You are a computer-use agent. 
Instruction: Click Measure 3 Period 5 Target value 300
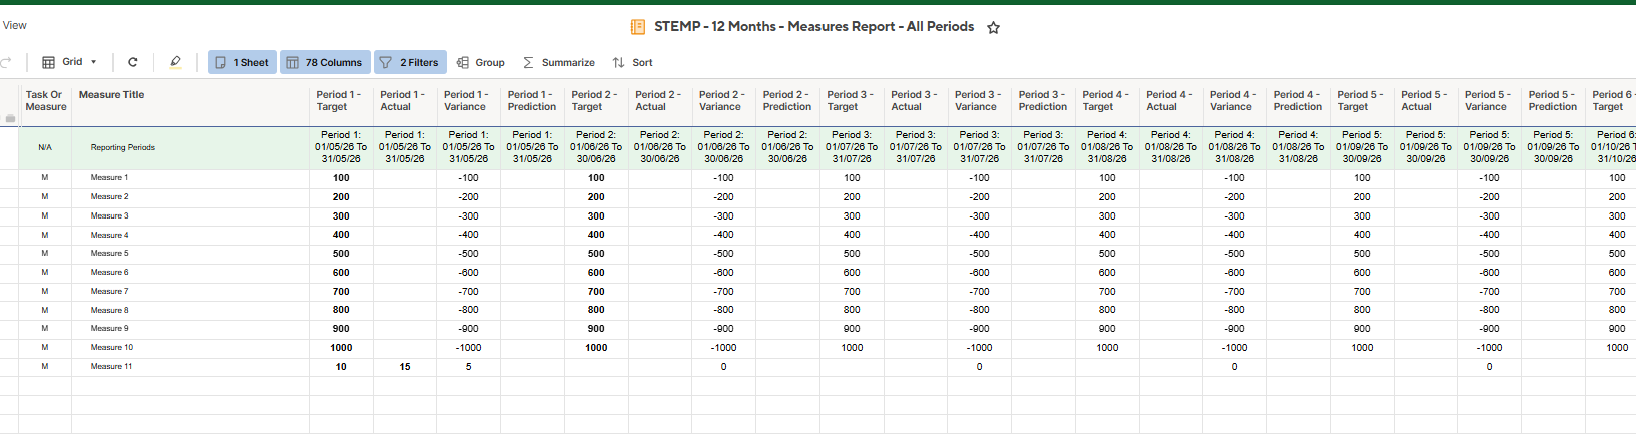(x=1362, y=216)
